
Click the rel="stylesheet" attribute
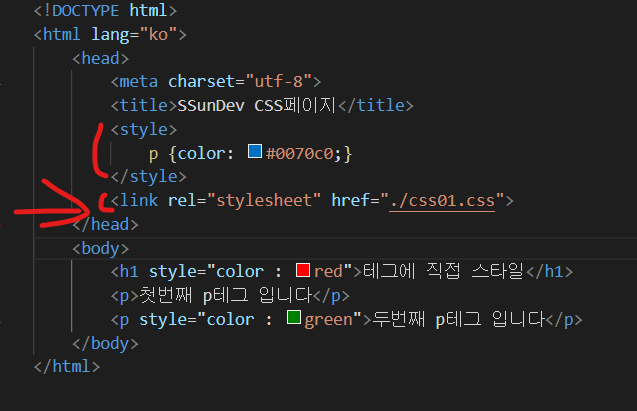click(244, 201)
